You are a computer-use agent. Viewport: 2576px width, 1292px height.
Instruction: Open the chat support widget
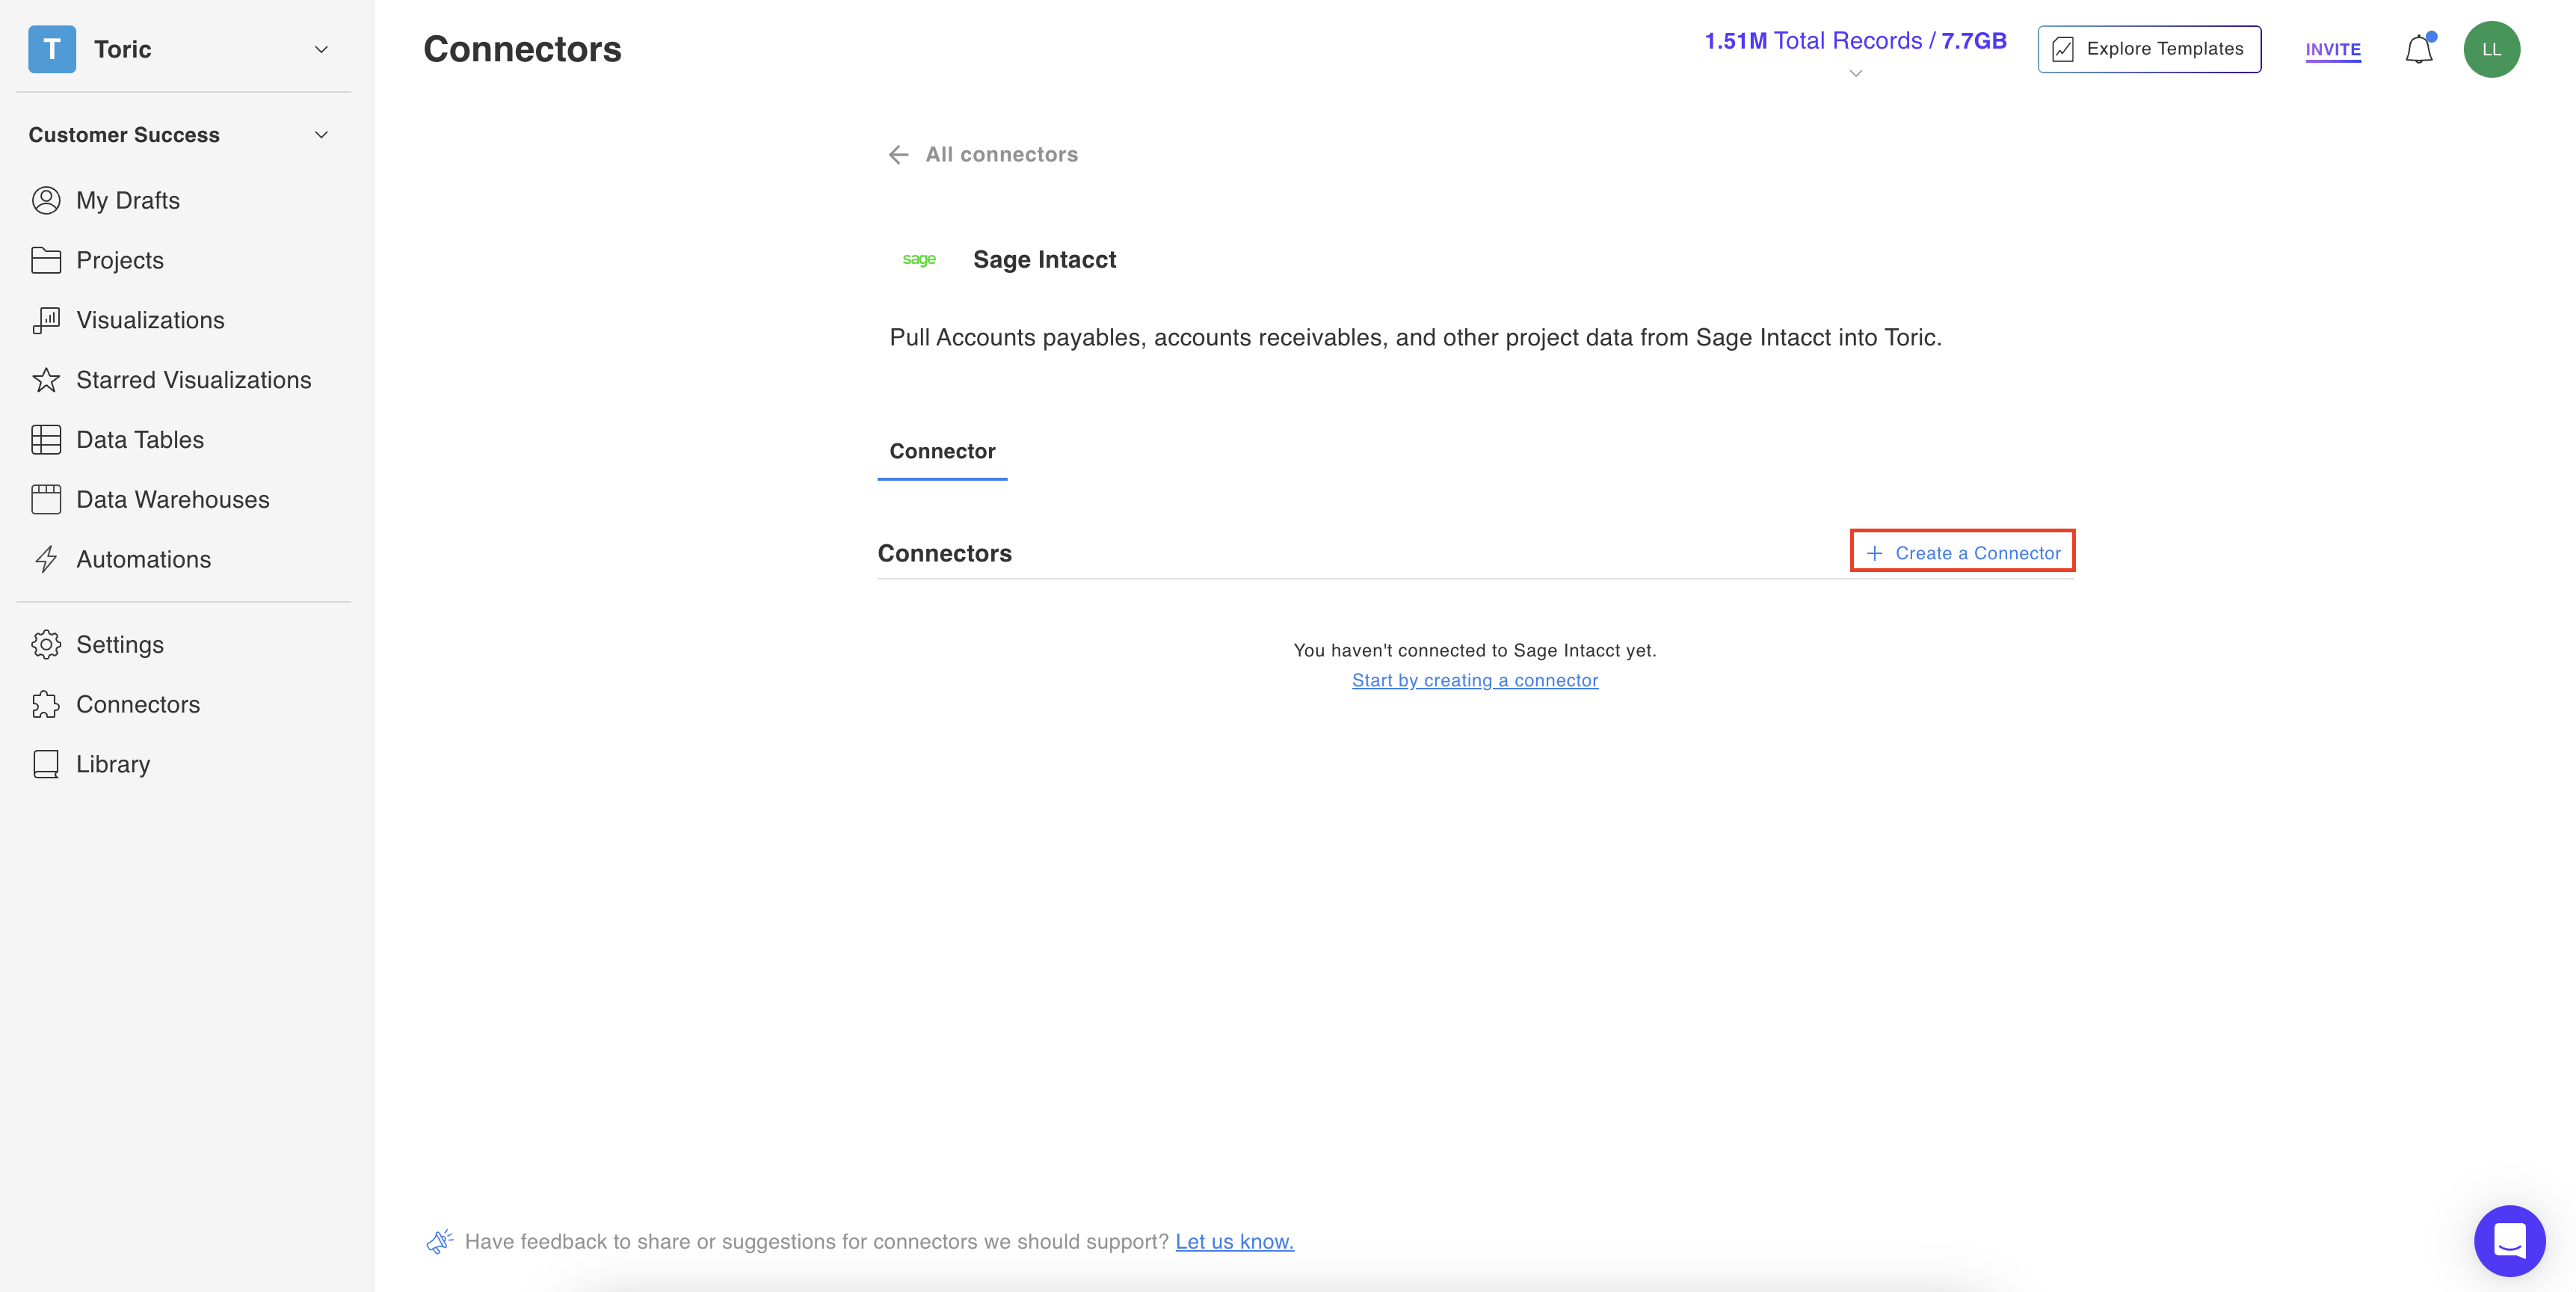click(x=2509, y=1241)
